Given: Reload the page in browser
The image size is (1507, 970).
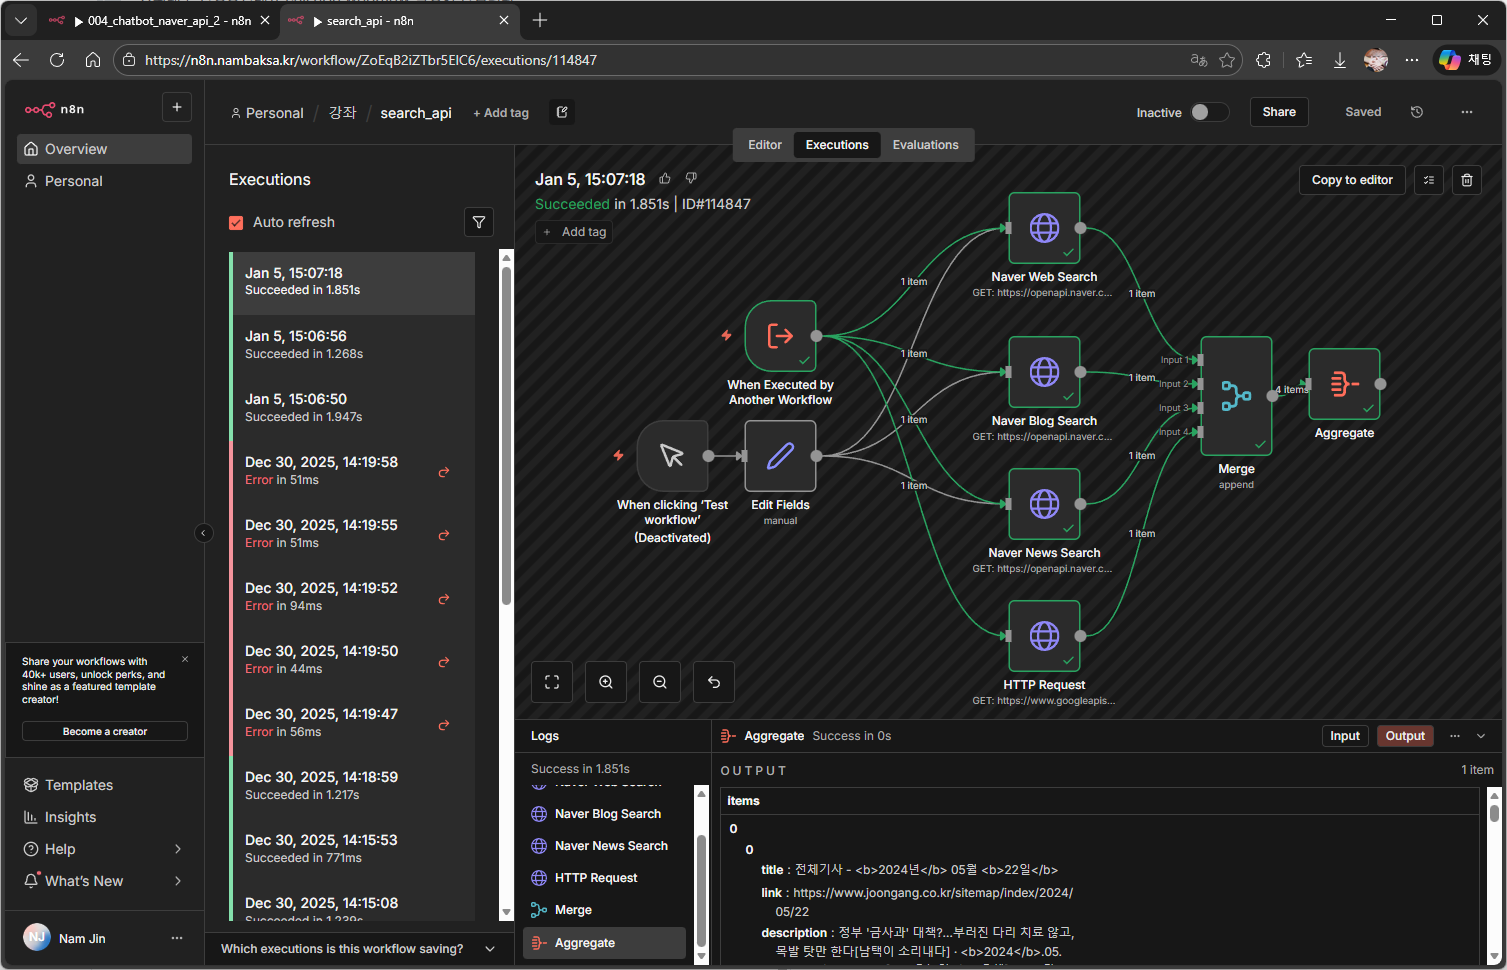Looking at the screenshot, I should coord(57,60).
